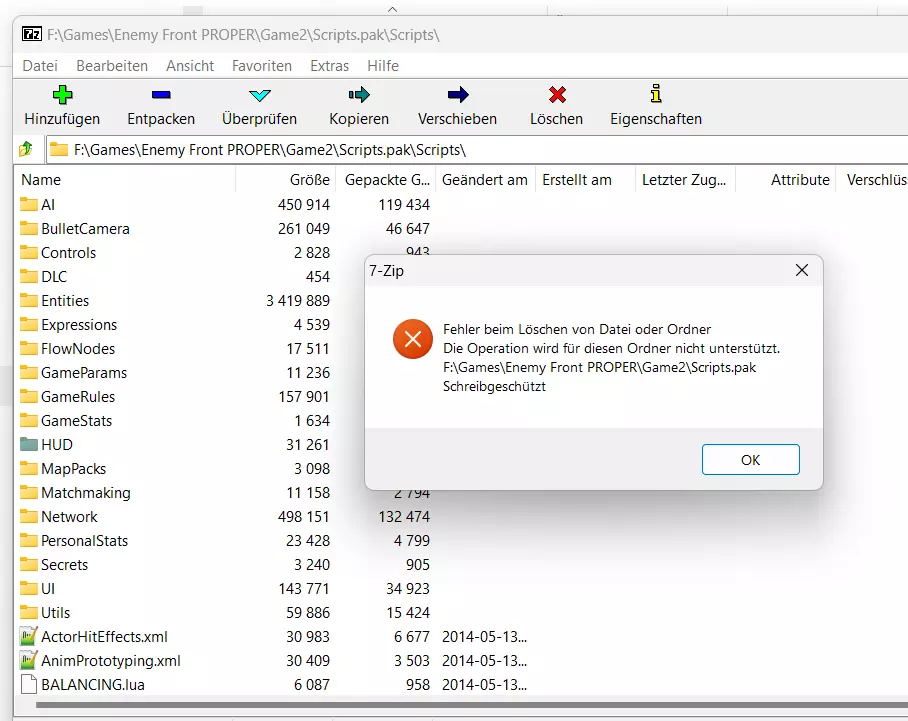
Task: Click the Hinzufügen green plus icon
Action: 62,94
